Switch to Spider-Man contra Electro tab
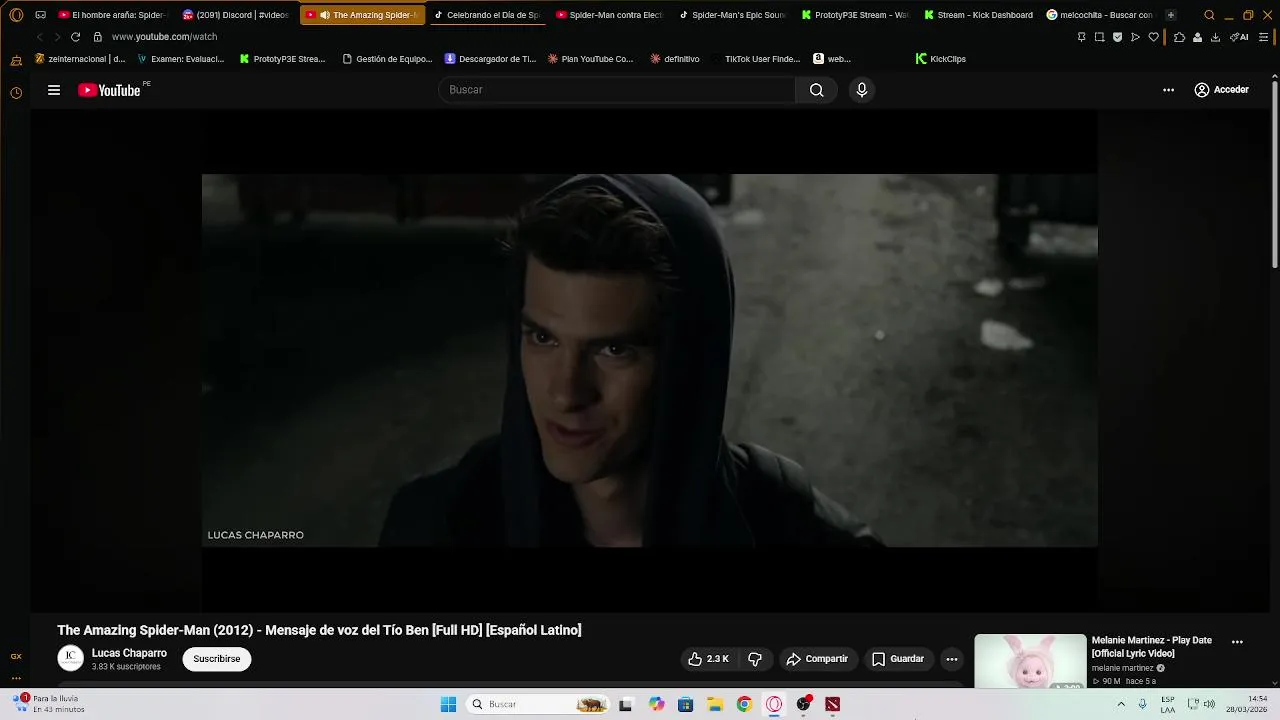This screenshot has width=1280, height=720. tap(609, 15)
